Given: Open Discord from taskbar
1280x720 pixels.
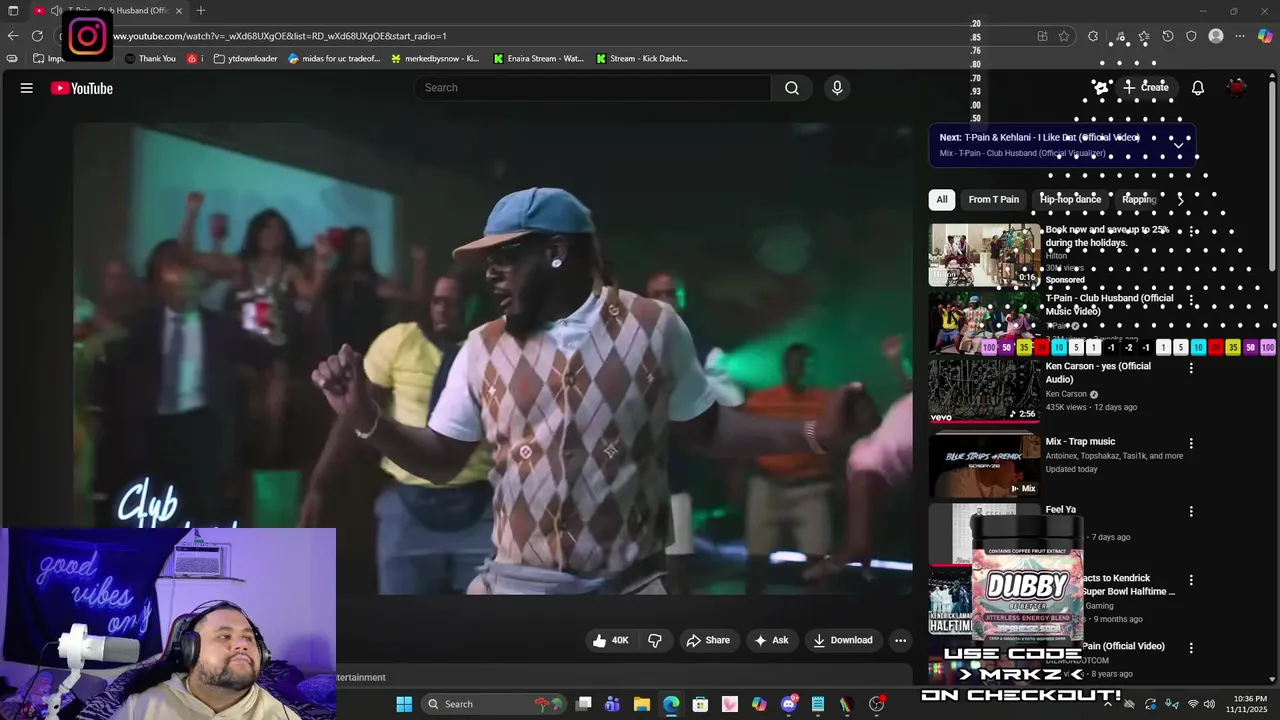Looking at the screenshot, I should [789, 704].
